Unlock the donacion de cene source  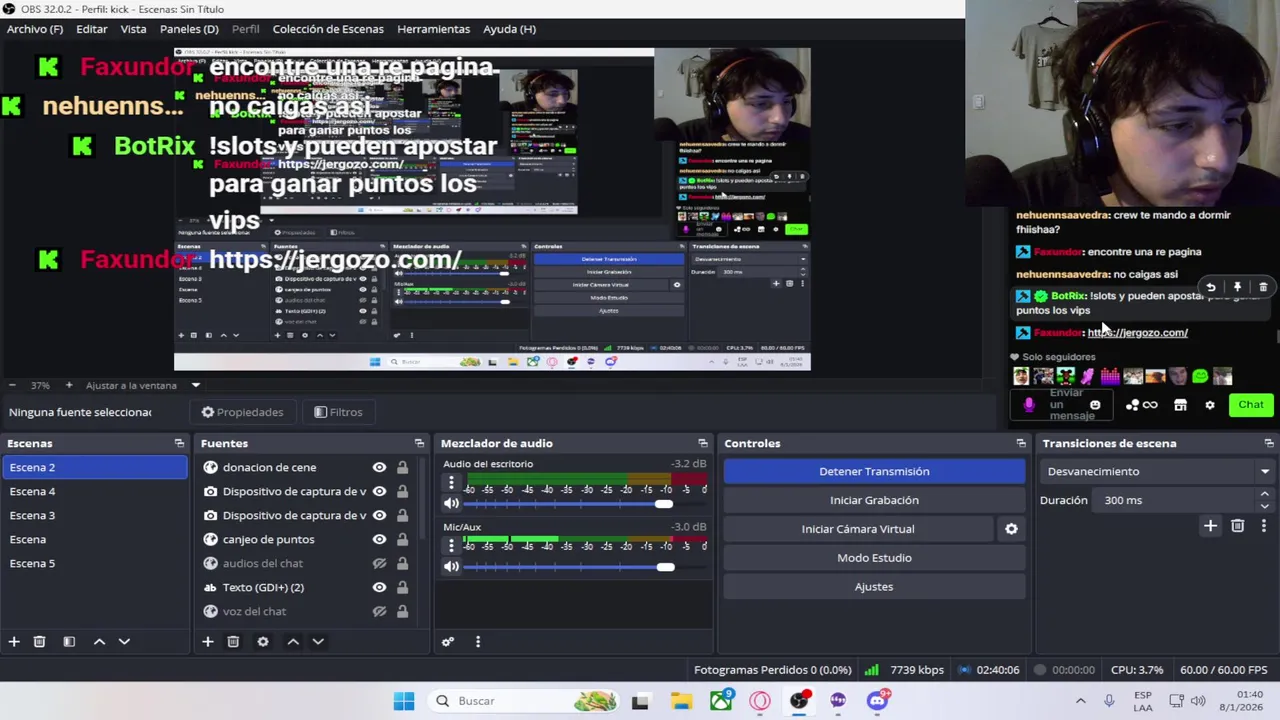pyautogui.click(x=402, y=467)
